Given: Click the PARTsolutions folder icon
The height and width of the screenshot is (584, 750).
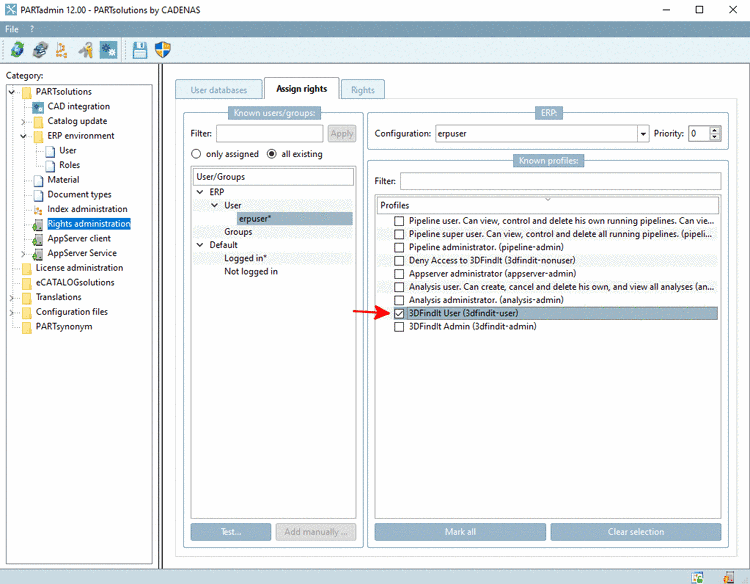Looking at the screenshot, I should [x=27, y=92].
